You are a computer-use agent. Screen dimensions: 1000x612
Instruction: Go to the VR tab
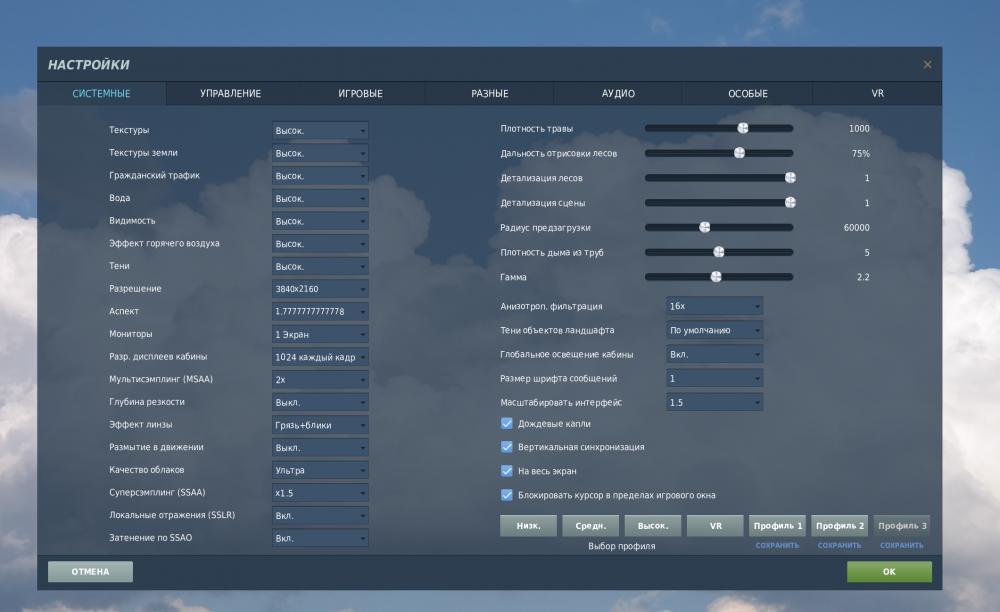877,94
